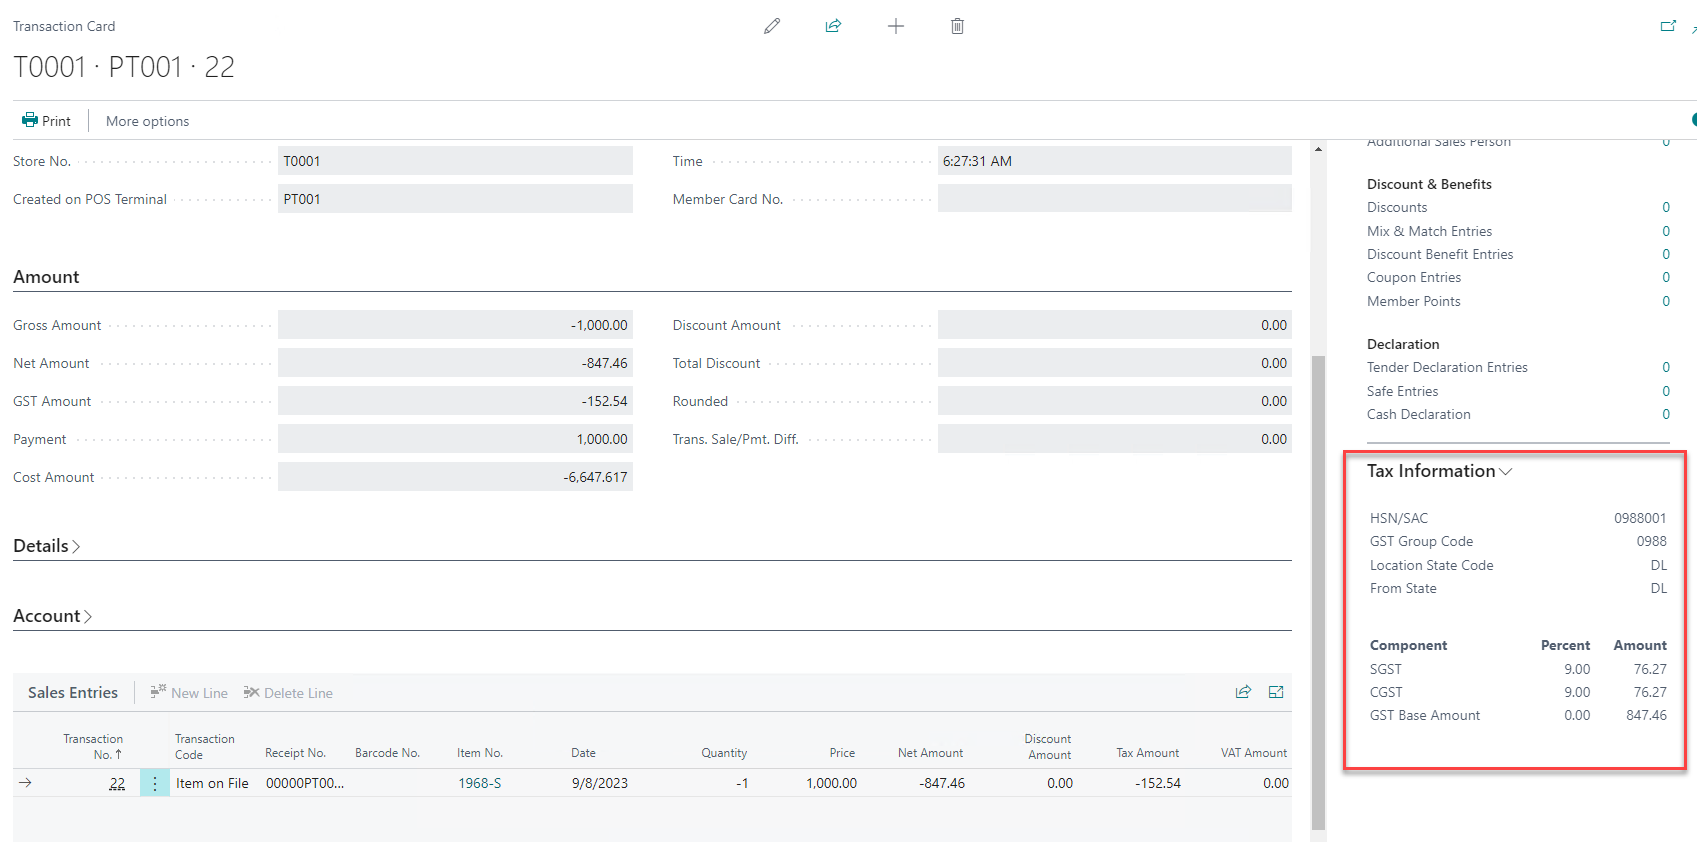The width and height of the screenshot is (1697, 842).
Task: Click the share icon in header
Action: click(x=833, y=26)
